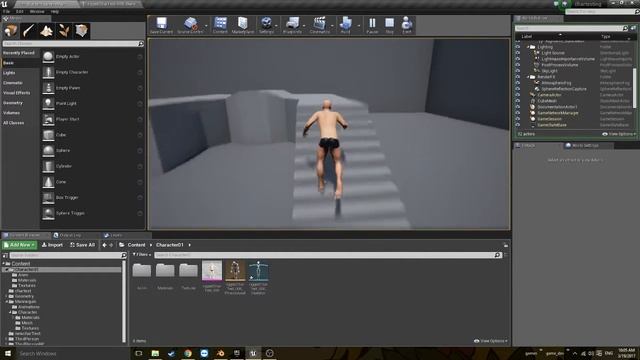Expand the Geometry folder in the tree

click(x=7, y=296)
